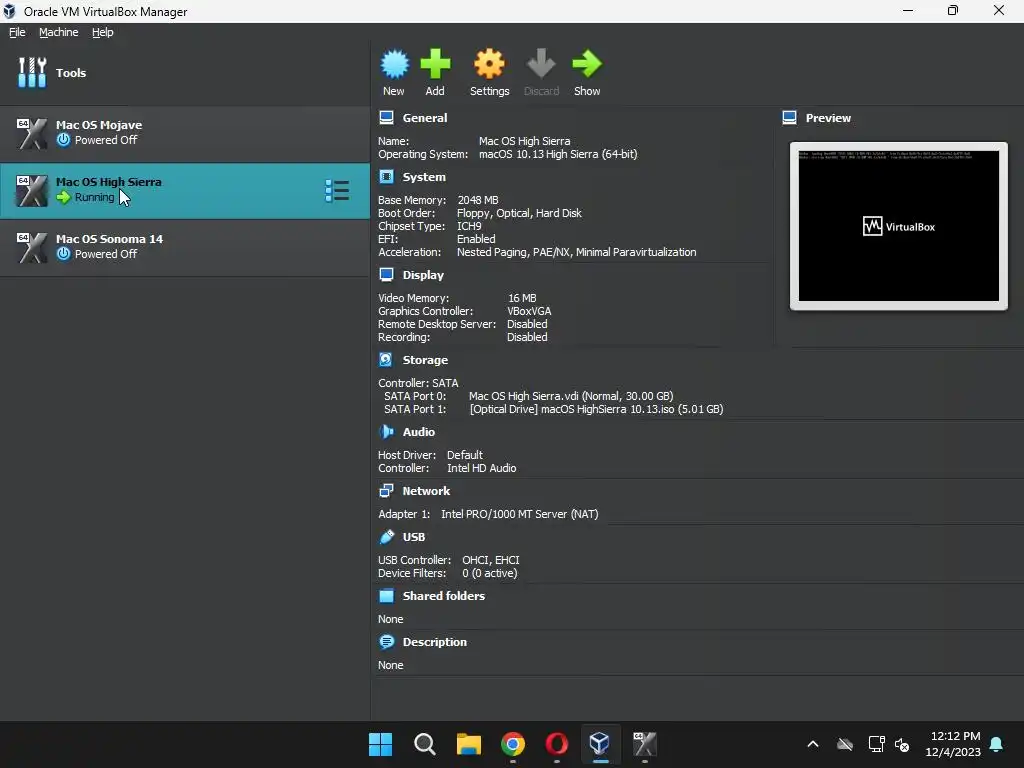
Task: Select the Mac OS High Sierra running machine
Action: click(185, 191)
